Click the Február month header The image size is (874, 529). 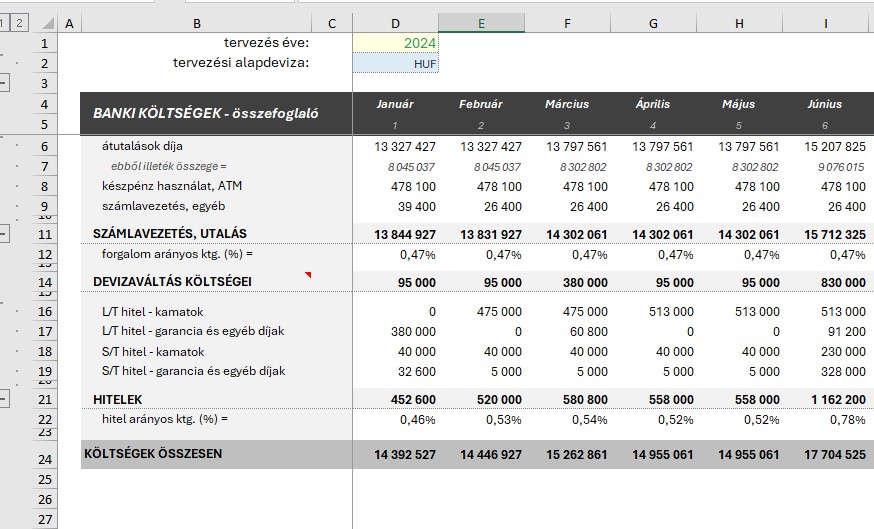(481, 104)
